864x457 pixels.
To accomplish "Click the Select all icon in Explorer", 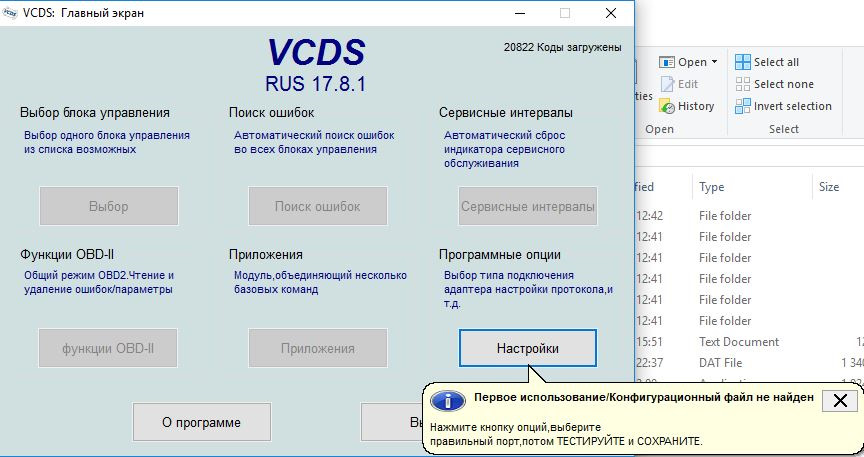I will point(742,62).
